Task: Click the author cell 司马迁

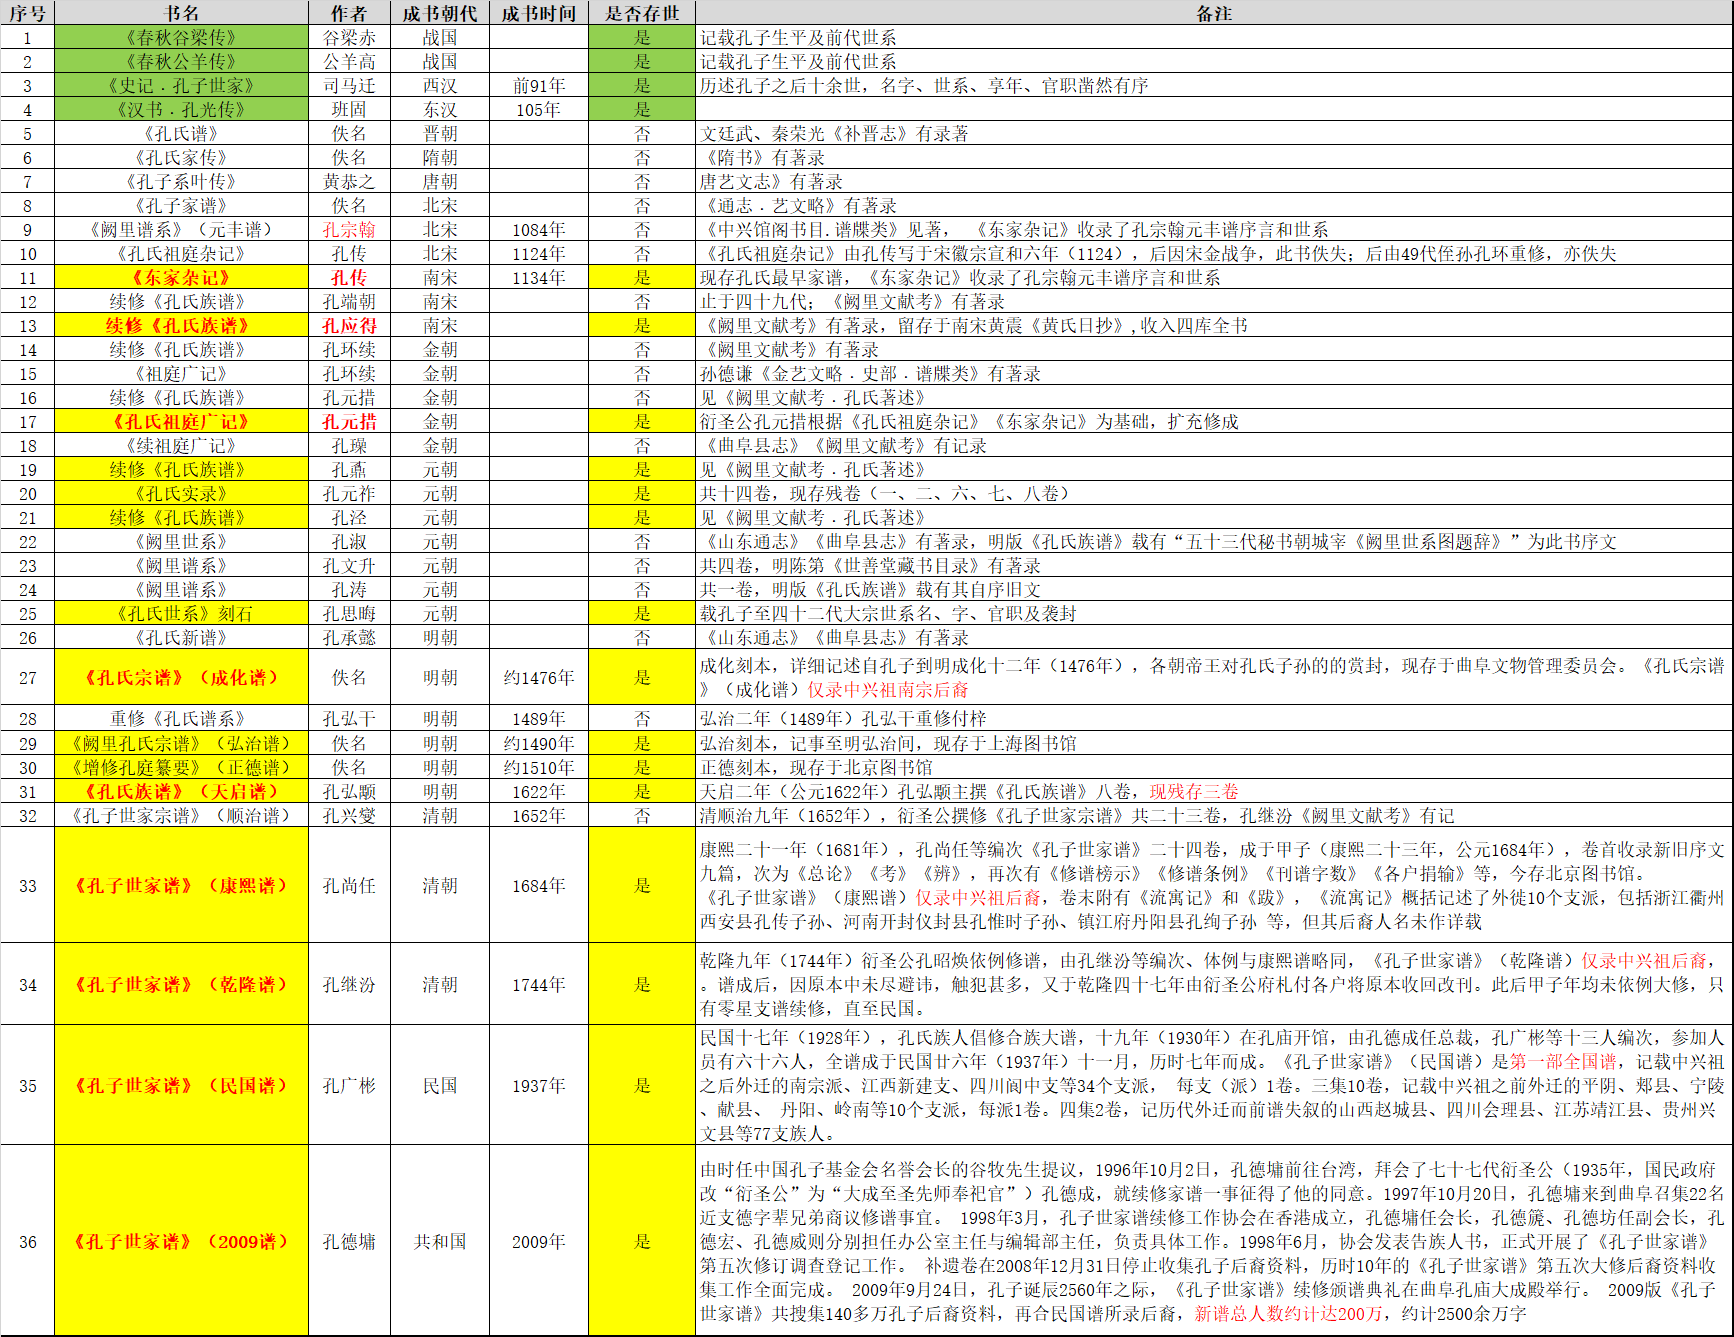Action: tap(349, 86)
